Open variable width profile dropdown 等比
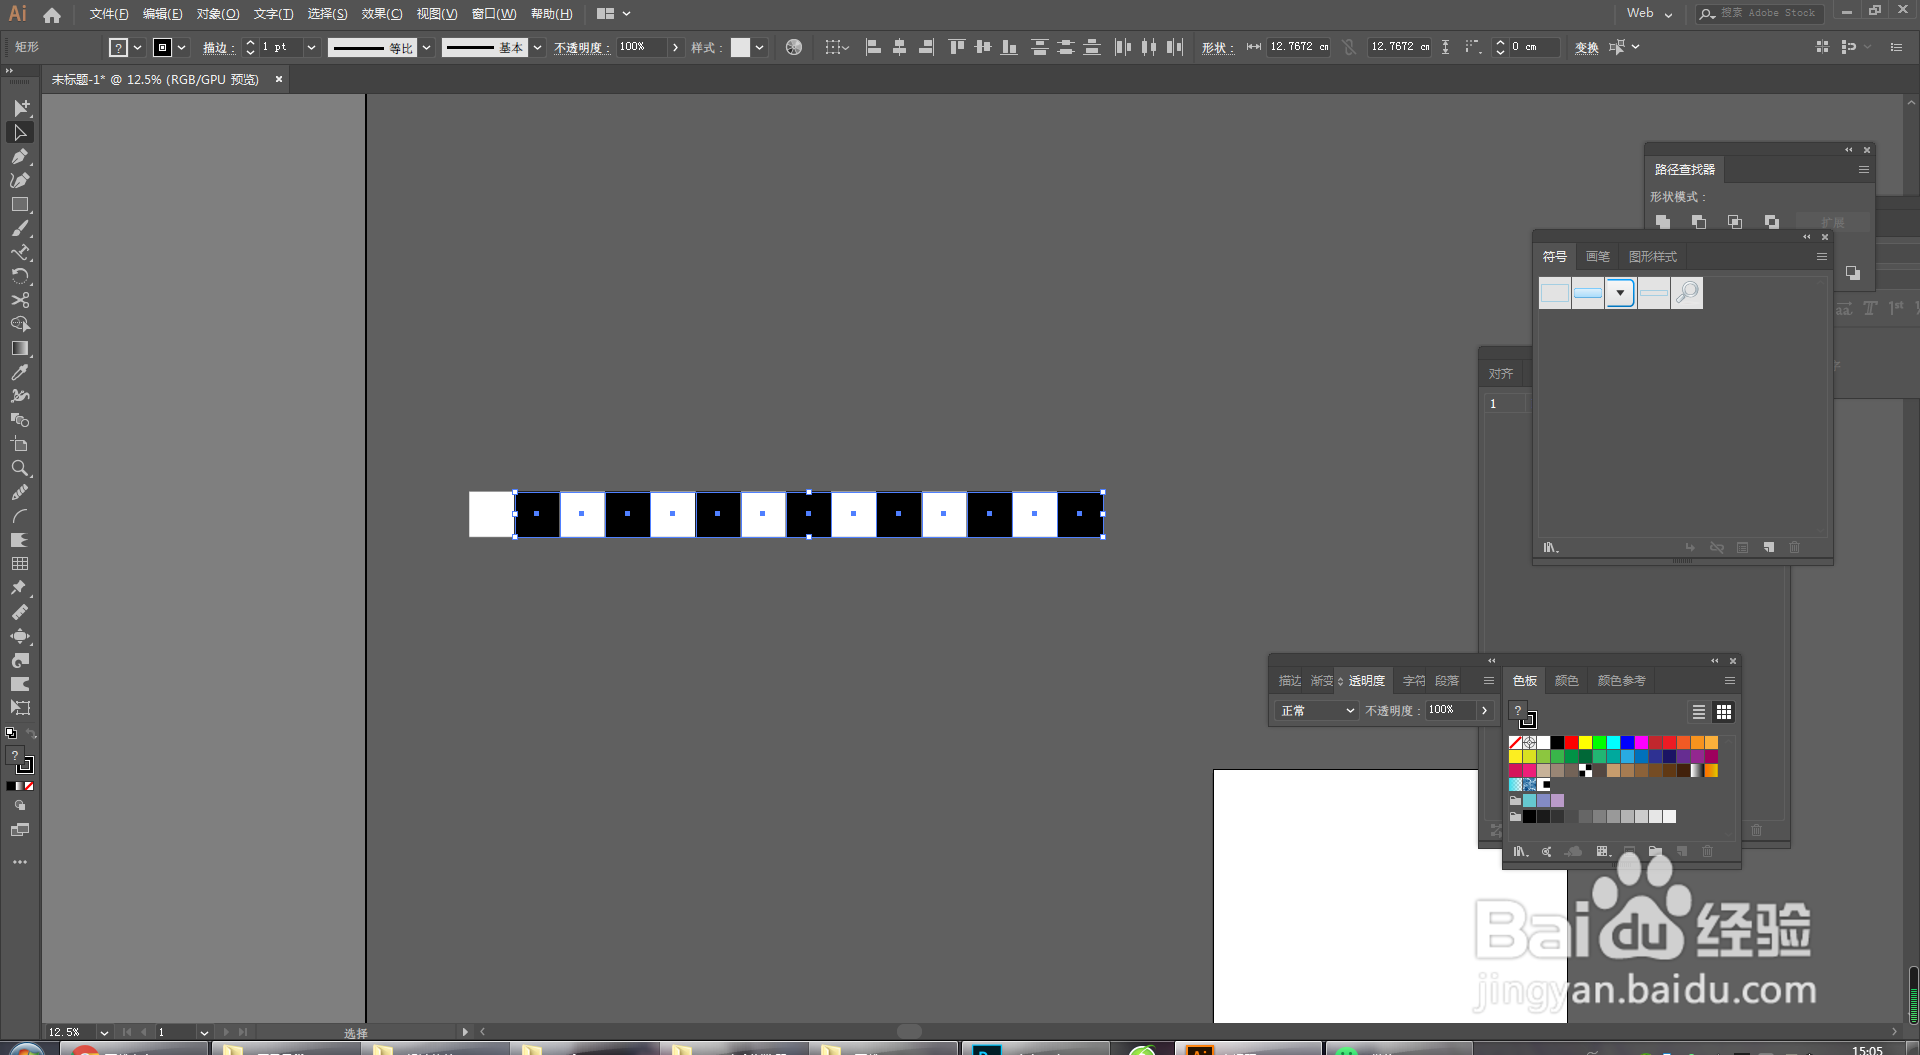This screenshot has width=1920, height=1055. 427,47
